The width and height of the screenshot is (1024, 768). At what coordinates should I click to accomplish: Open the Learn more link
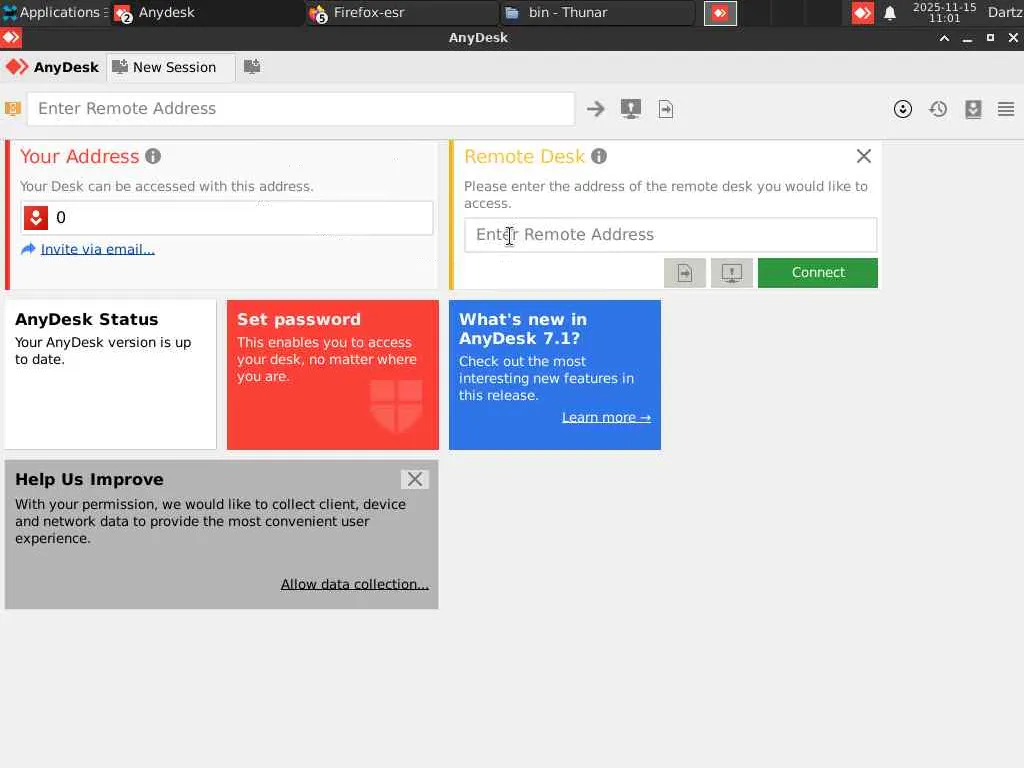tap(606, 417)
